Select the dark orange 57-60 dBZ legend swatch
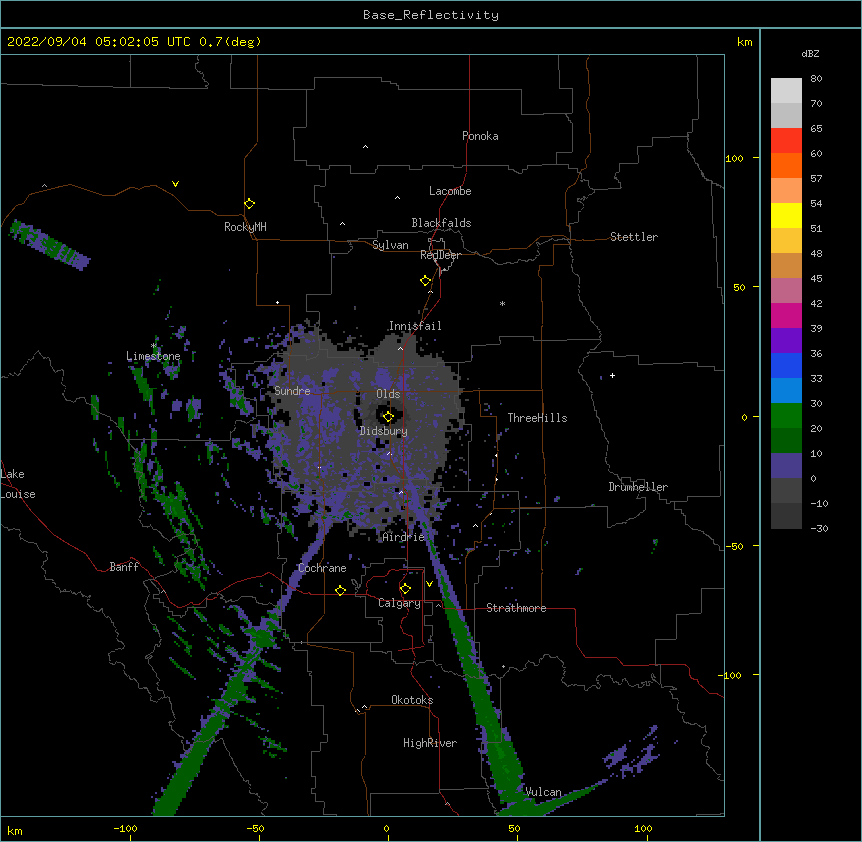This screenshot has width=862, height=842. click(786, 165)
